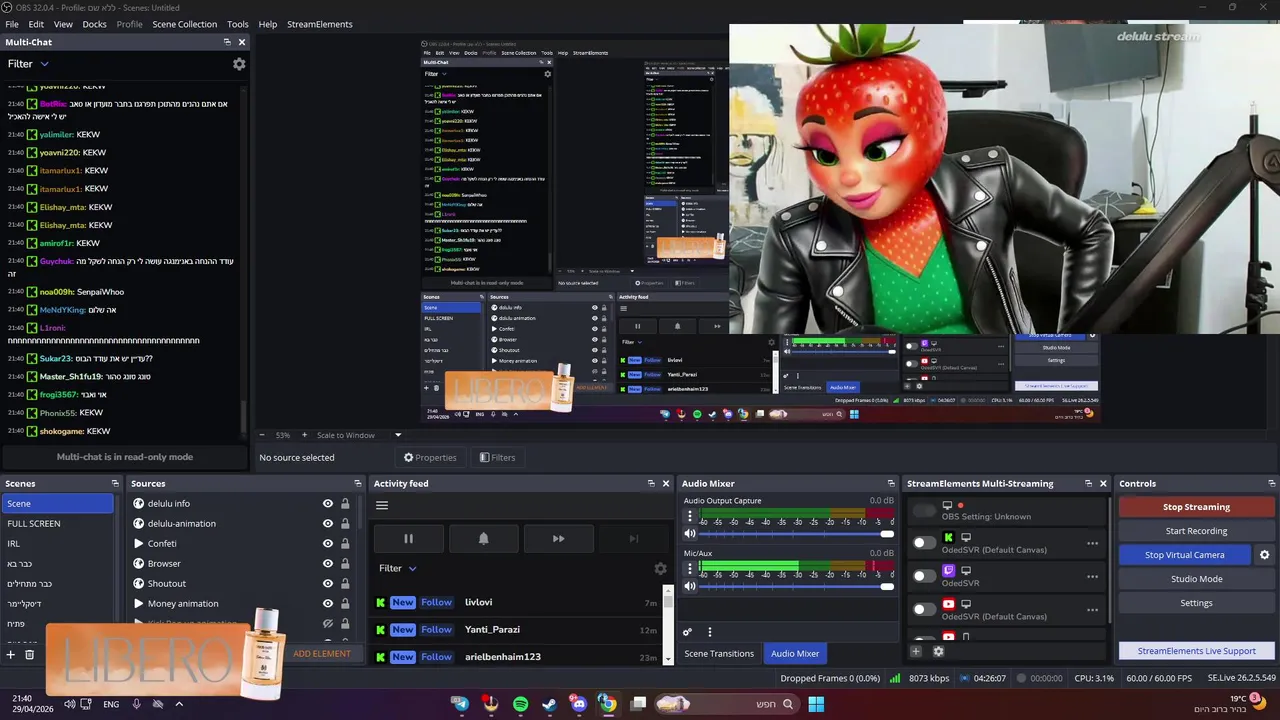Open Twitch OdedSVR destination options dots

(x=1092, y=577)
